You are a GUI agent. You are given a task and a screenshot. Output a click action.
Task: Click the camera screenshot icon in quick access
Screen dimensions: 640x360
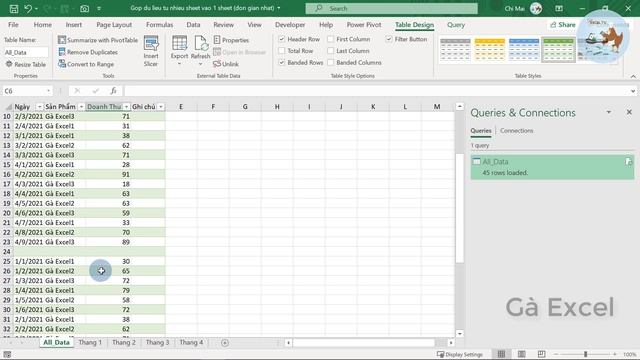pos(84,8)
